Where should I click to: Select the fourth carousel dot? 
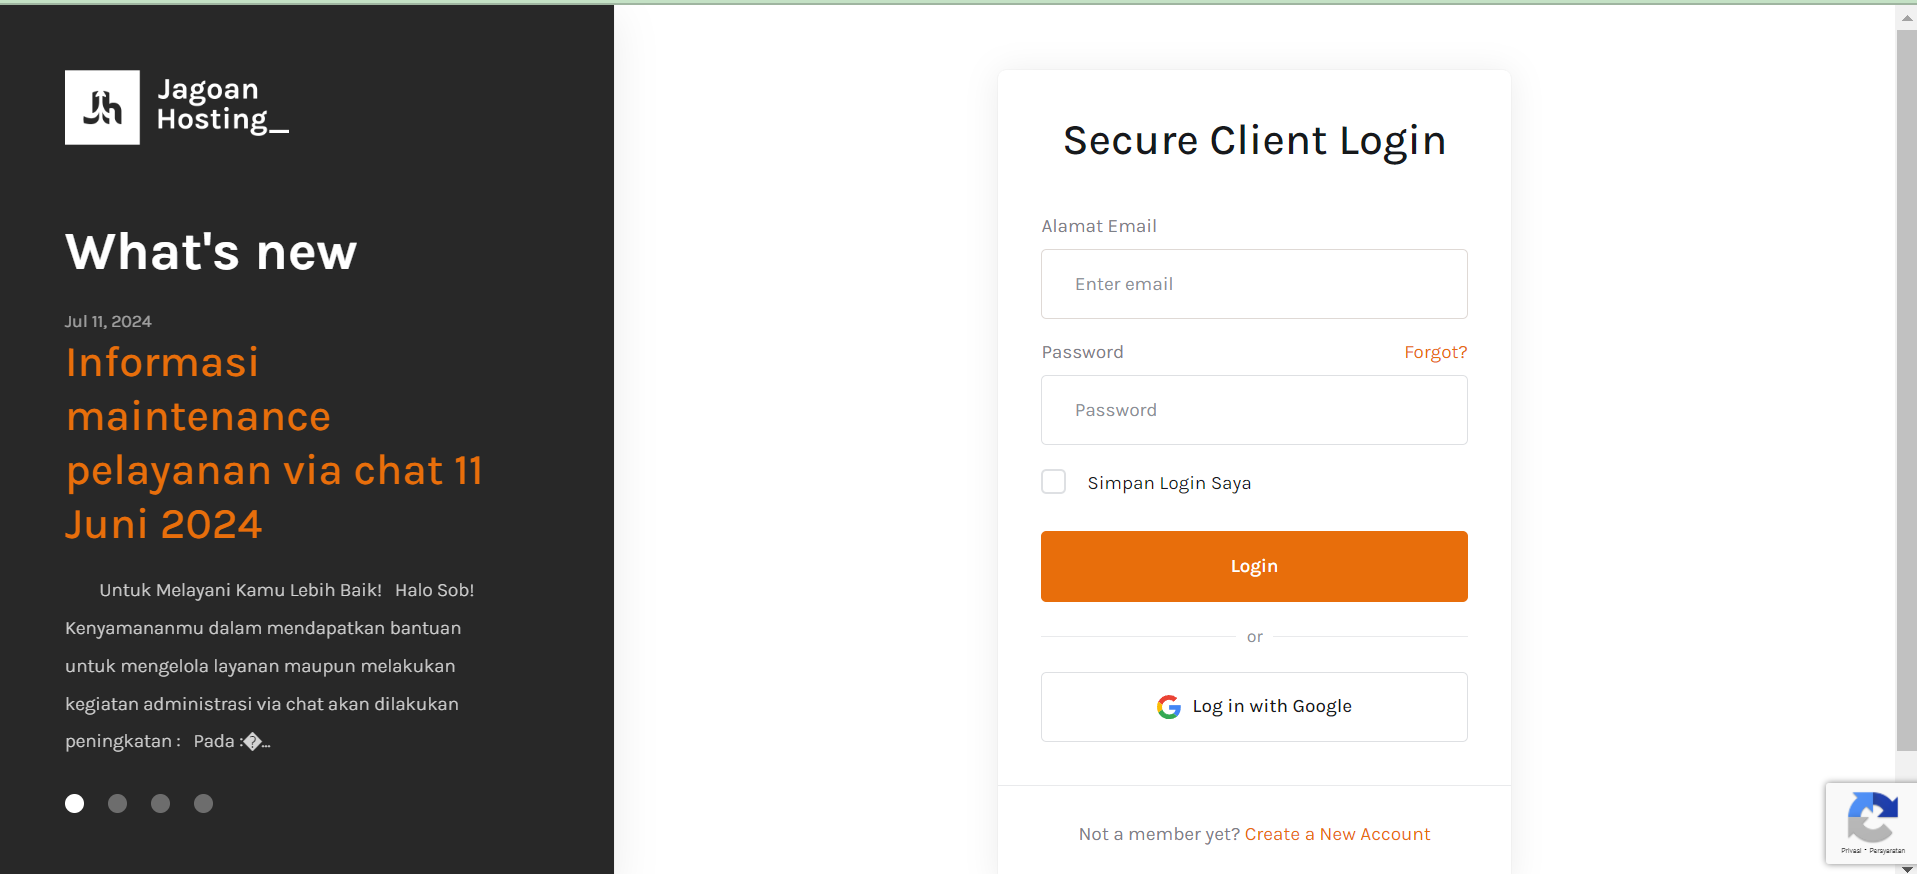203,803
